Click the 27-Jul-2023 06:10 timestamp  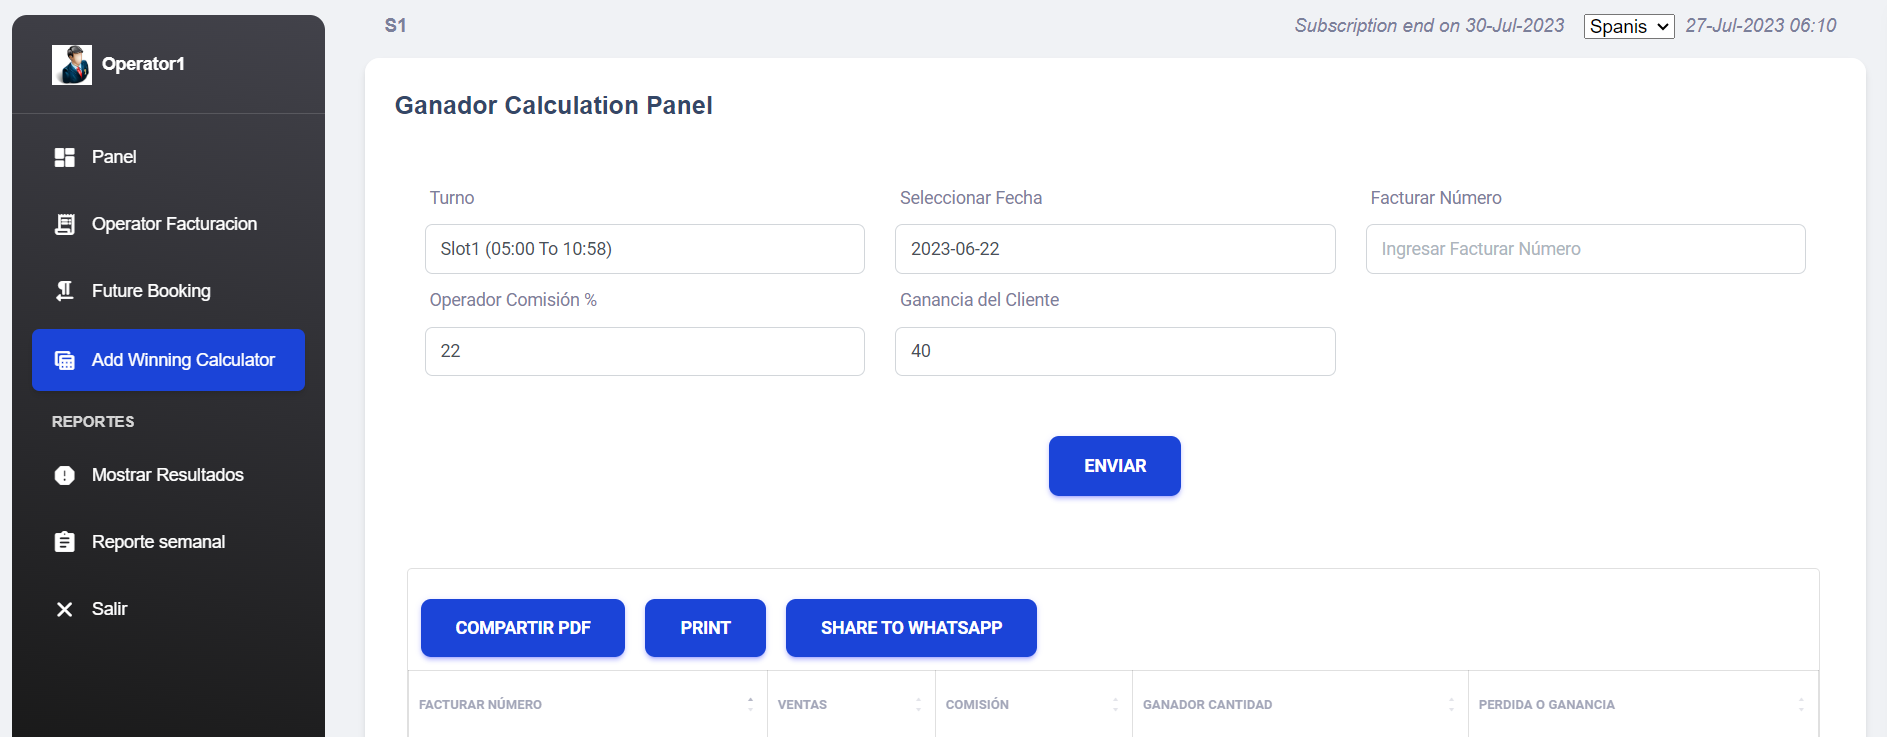[1761, 26]
